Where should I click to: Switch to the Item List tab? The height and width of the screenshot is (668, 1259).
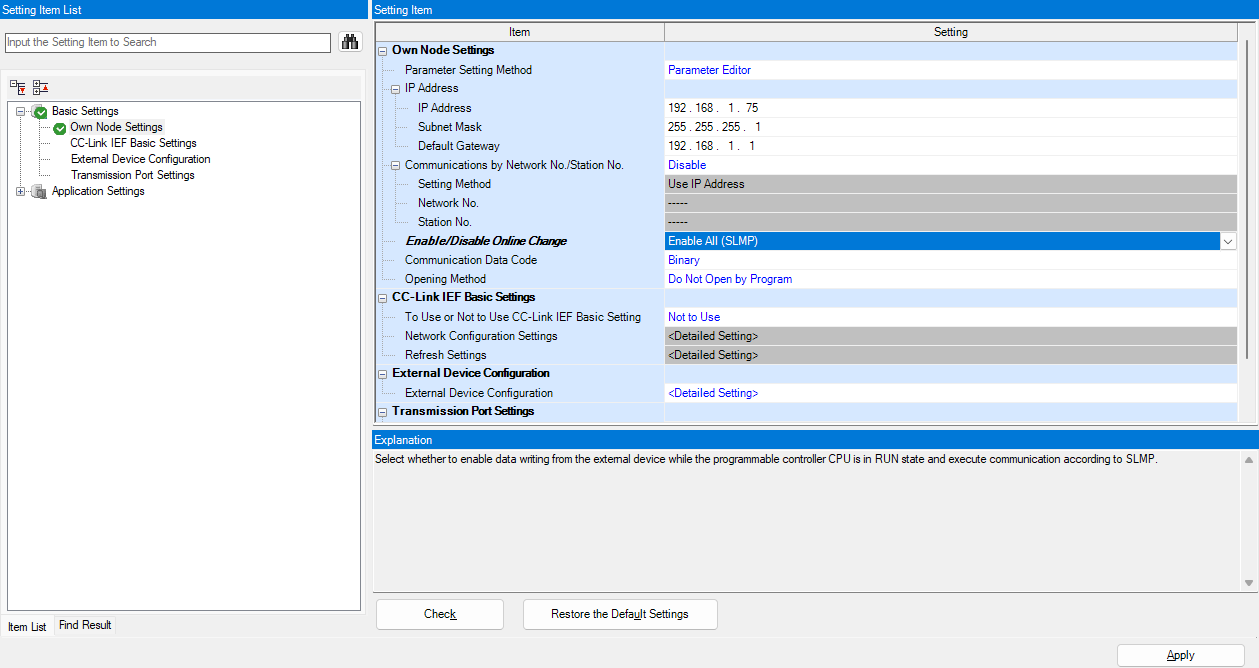pyautogui.click(x=27, y=627)
